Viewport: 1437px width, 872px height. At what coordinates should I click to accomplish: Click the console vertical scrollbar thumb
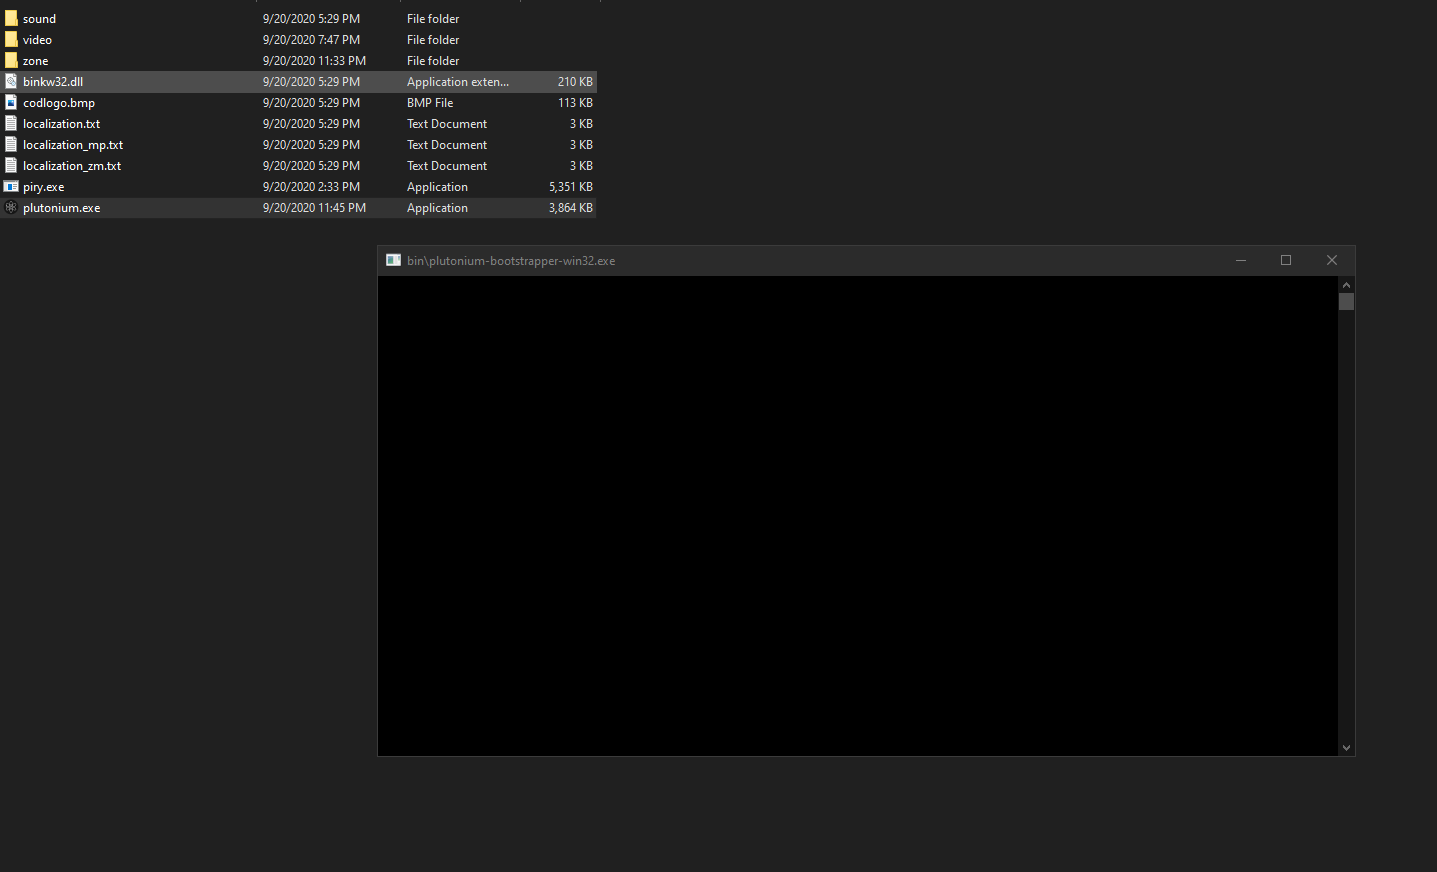pyautogui.click(x=1346, y=301)
